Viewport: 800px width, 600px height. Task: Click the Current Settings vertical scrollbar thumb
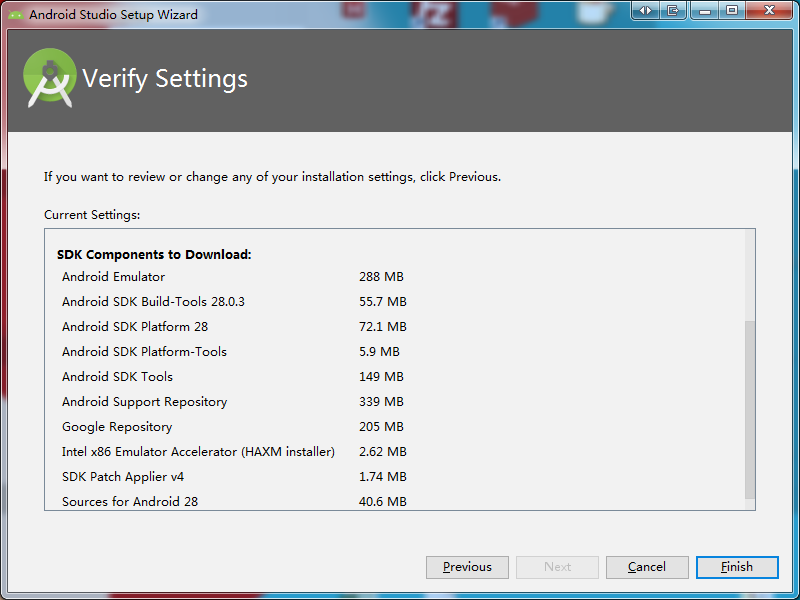tap(749, 410)
